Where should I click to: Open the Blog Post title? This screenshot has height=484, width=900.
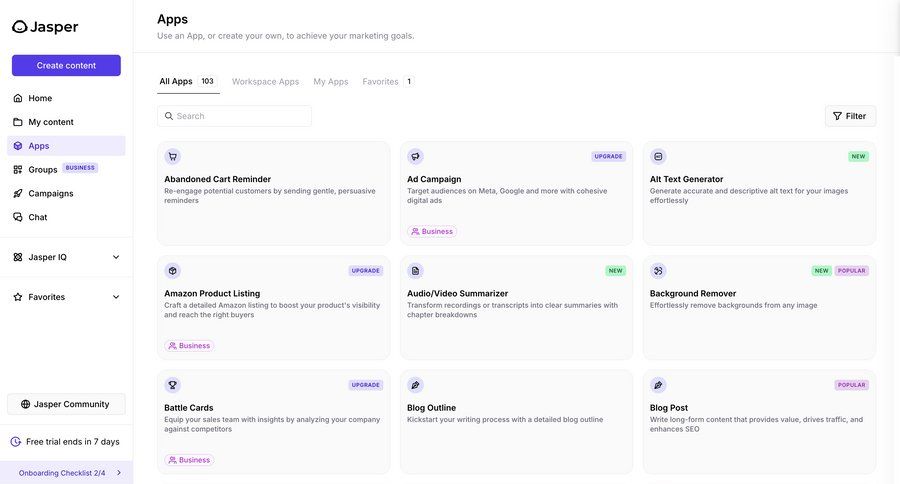tap(669, 408)
